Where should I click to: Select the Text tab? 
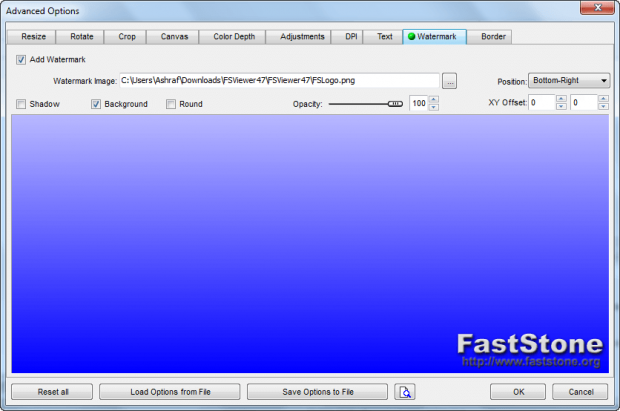pyautogui.click(x=384, y=36)
